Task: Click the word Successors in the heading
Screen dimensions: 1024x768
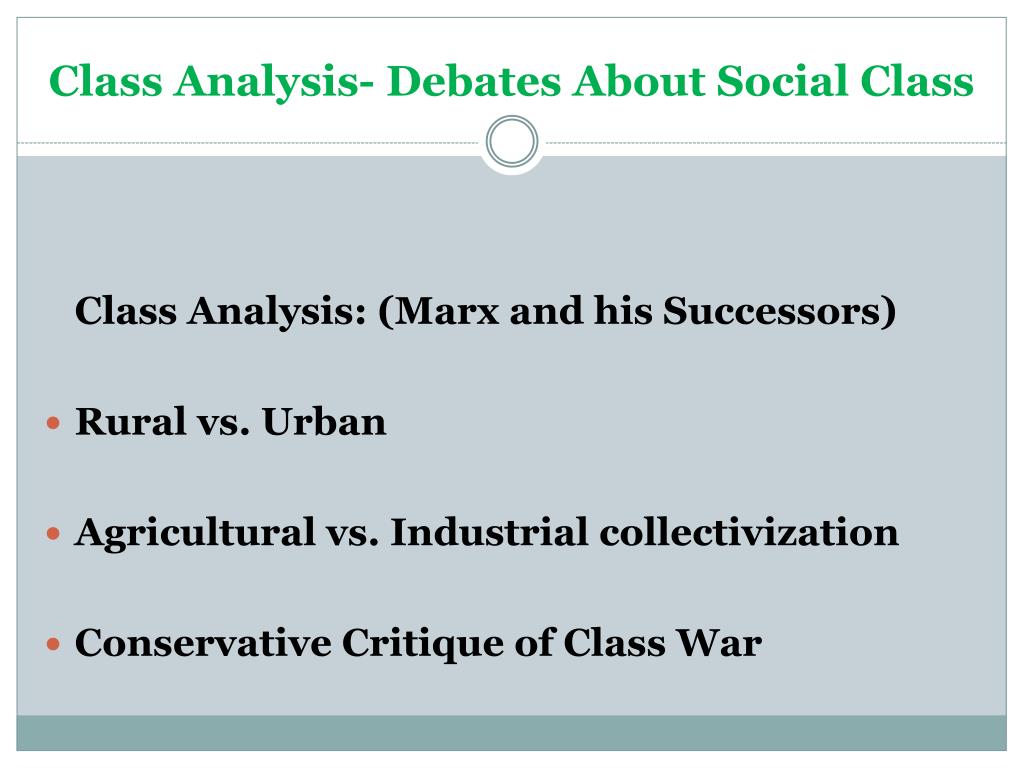Action: 772,311
